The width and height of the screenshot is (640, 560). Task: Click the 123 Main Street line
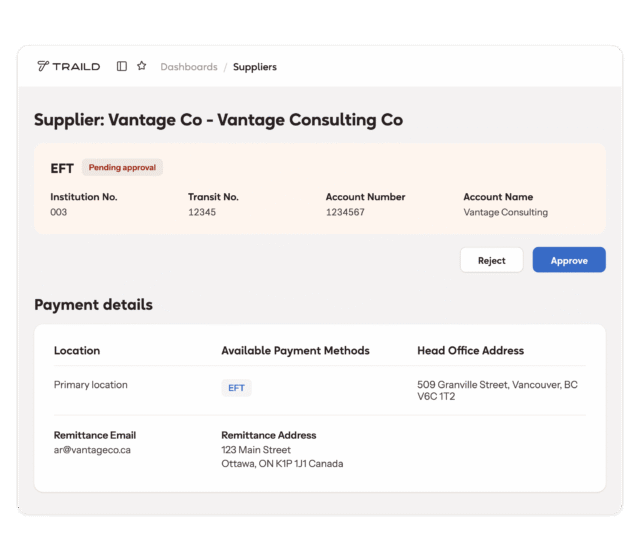(256, 450)
